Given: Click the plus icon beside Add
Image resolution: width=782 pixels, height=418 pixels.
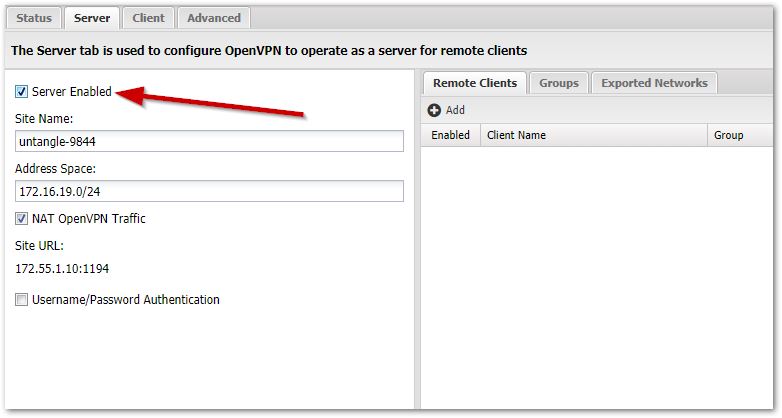Looking at the screenshot, I should (x=434, y=110).
